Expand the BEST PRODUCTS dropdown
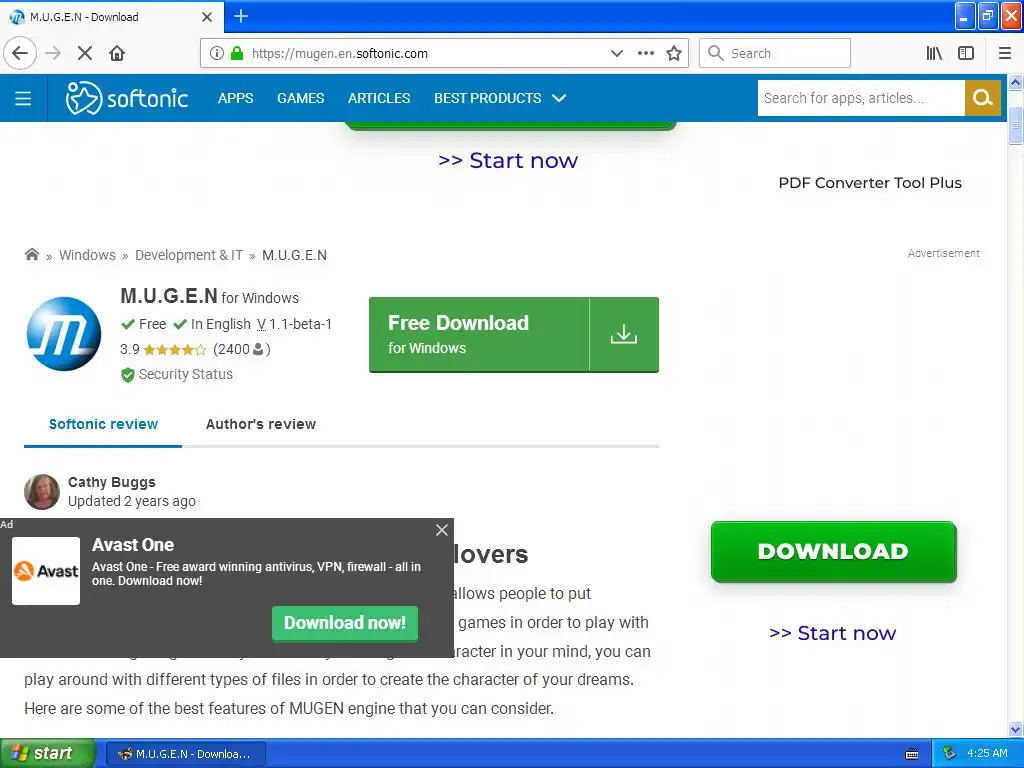 (x=500, y=98)
